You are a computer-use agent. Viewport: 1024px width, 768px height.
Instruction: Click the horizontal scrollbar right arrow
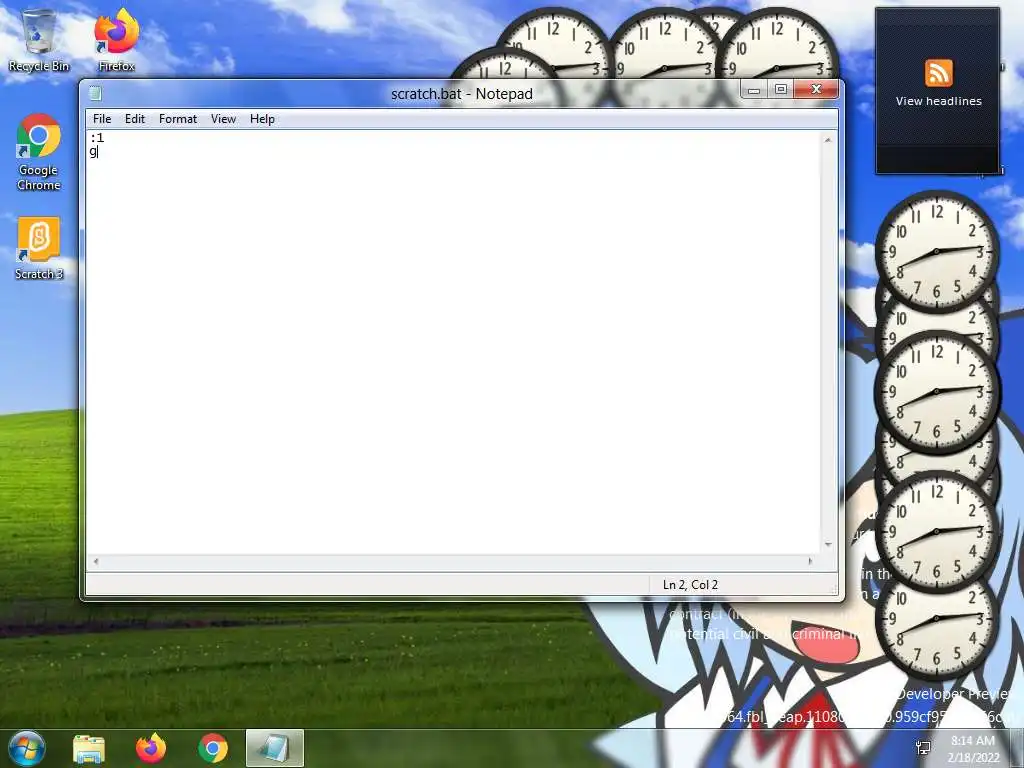click(x=810, y=562)
